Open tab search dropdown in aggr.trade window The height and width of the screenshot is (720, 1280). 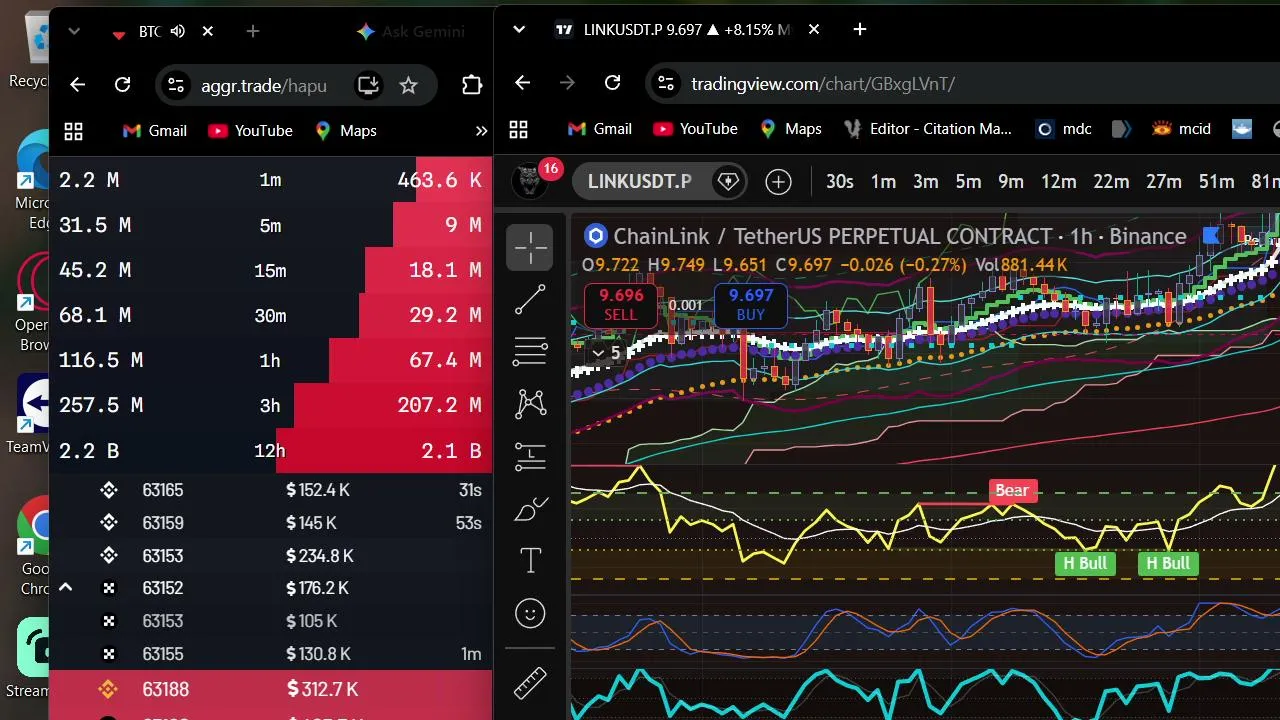click(74, 31)
